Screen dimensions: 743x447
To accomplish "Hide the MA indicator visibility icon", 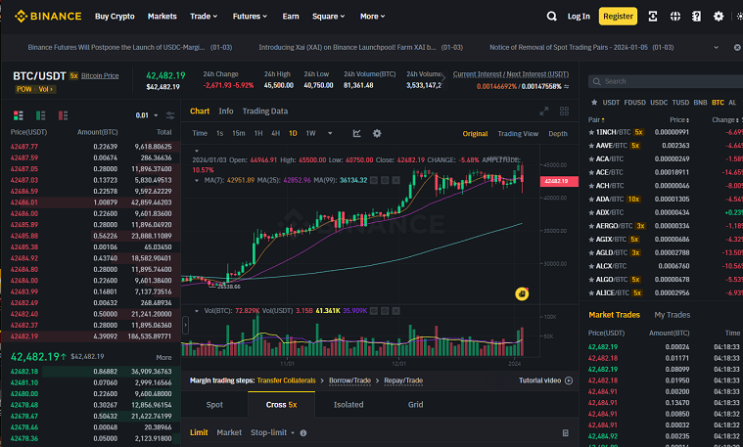I will [374, 180].
